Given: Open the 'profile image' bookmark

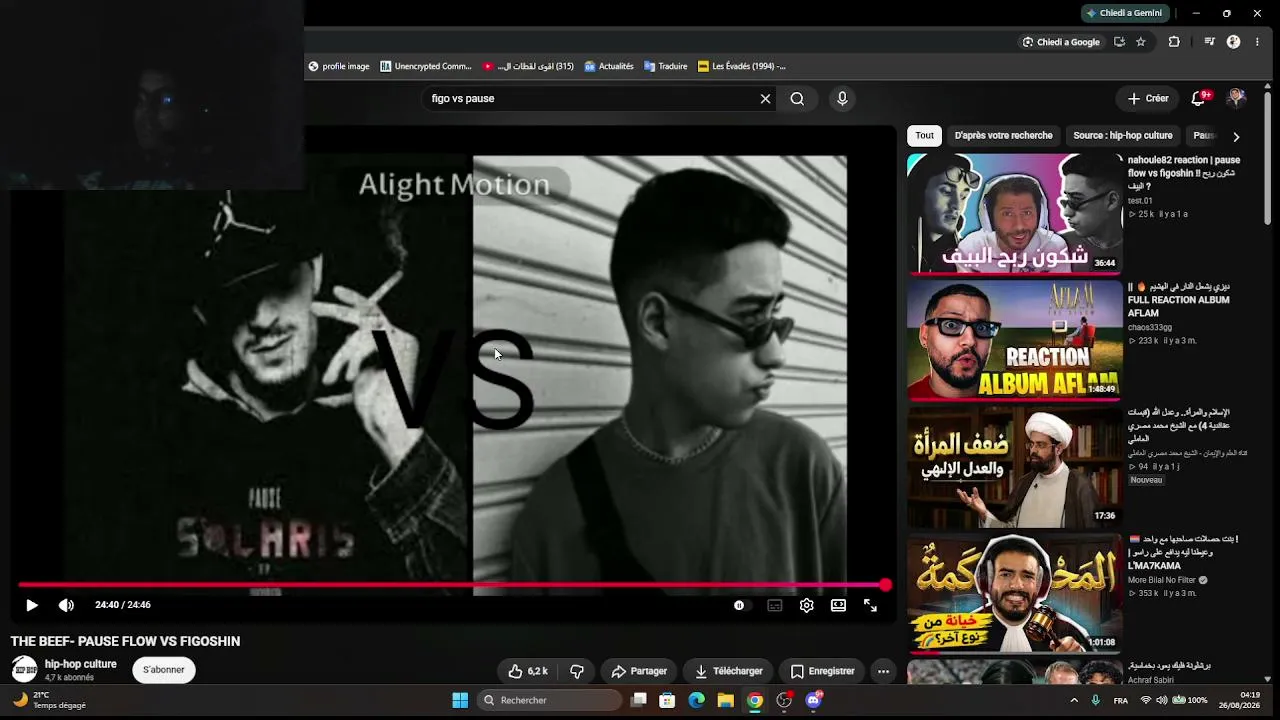Looking at the screenshot, I should (339, 67).
